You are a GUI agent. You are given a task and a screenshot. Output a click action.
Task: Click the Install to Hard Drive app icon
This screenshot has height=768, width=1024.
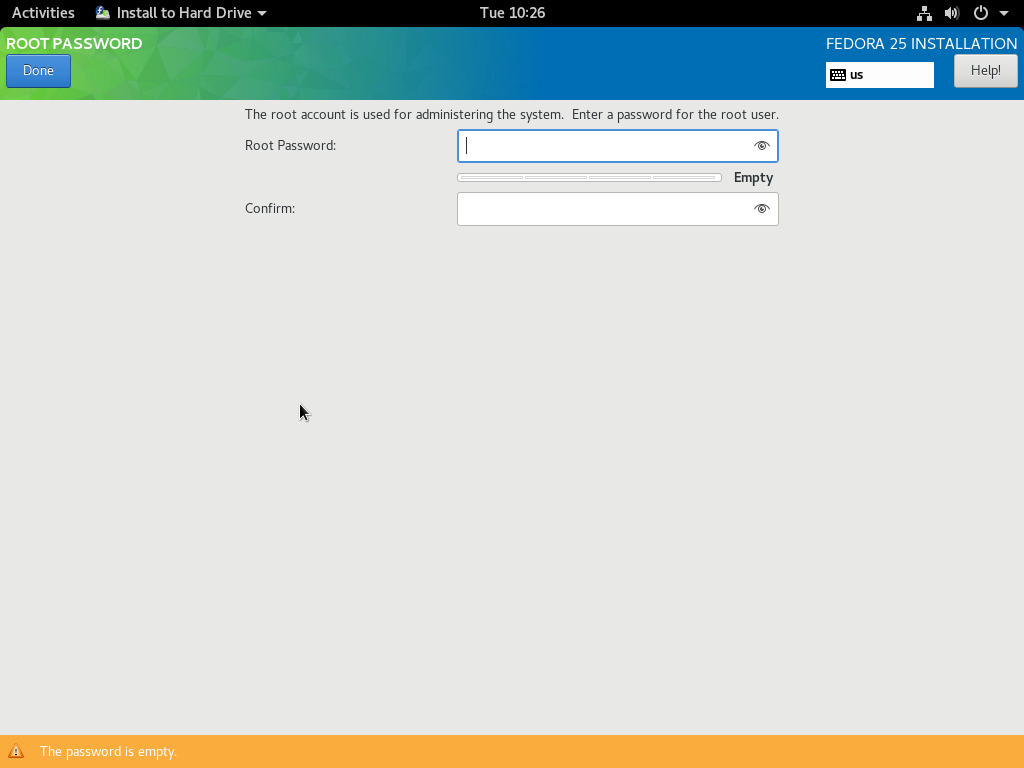[x=103, y=13]
